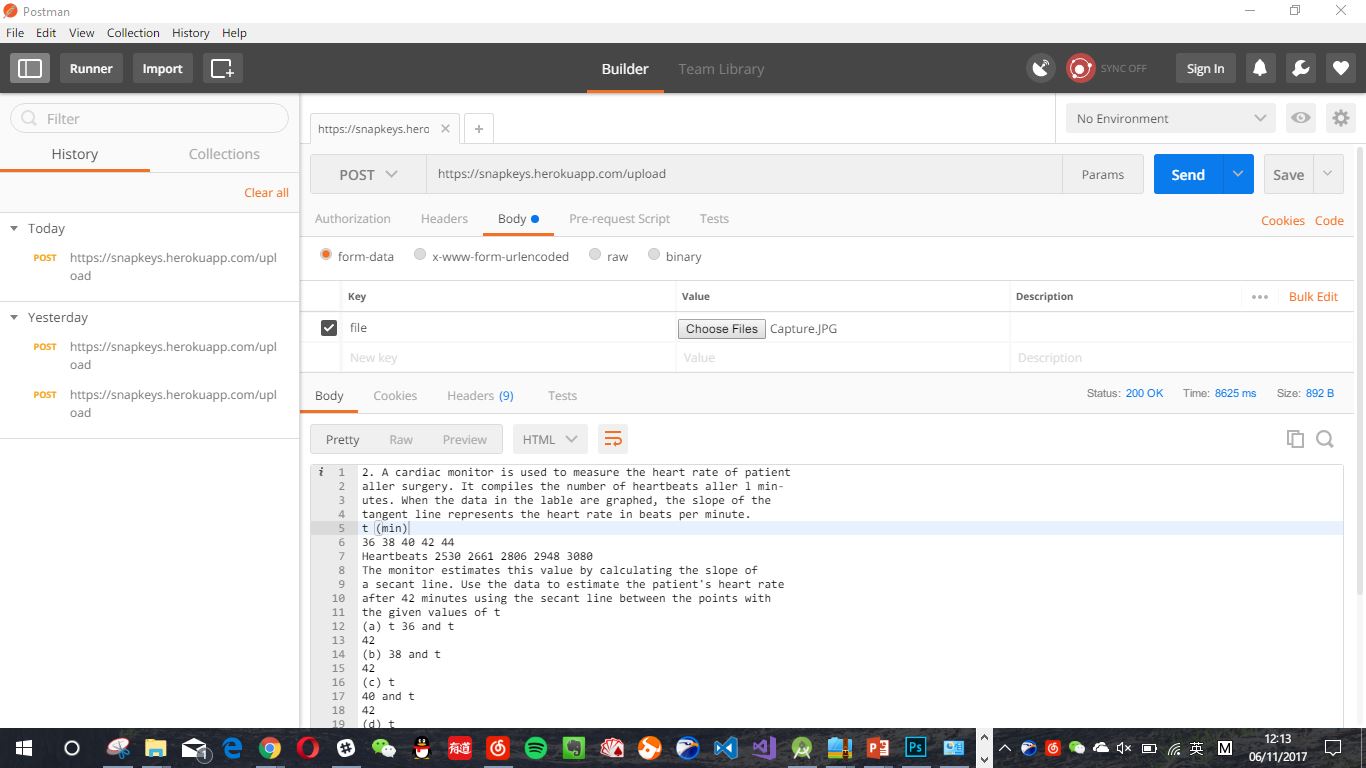The width and height of the screenshot is (1366, 768).
Task: Open a new window with the plus-window icon
Action: point(222,68)
